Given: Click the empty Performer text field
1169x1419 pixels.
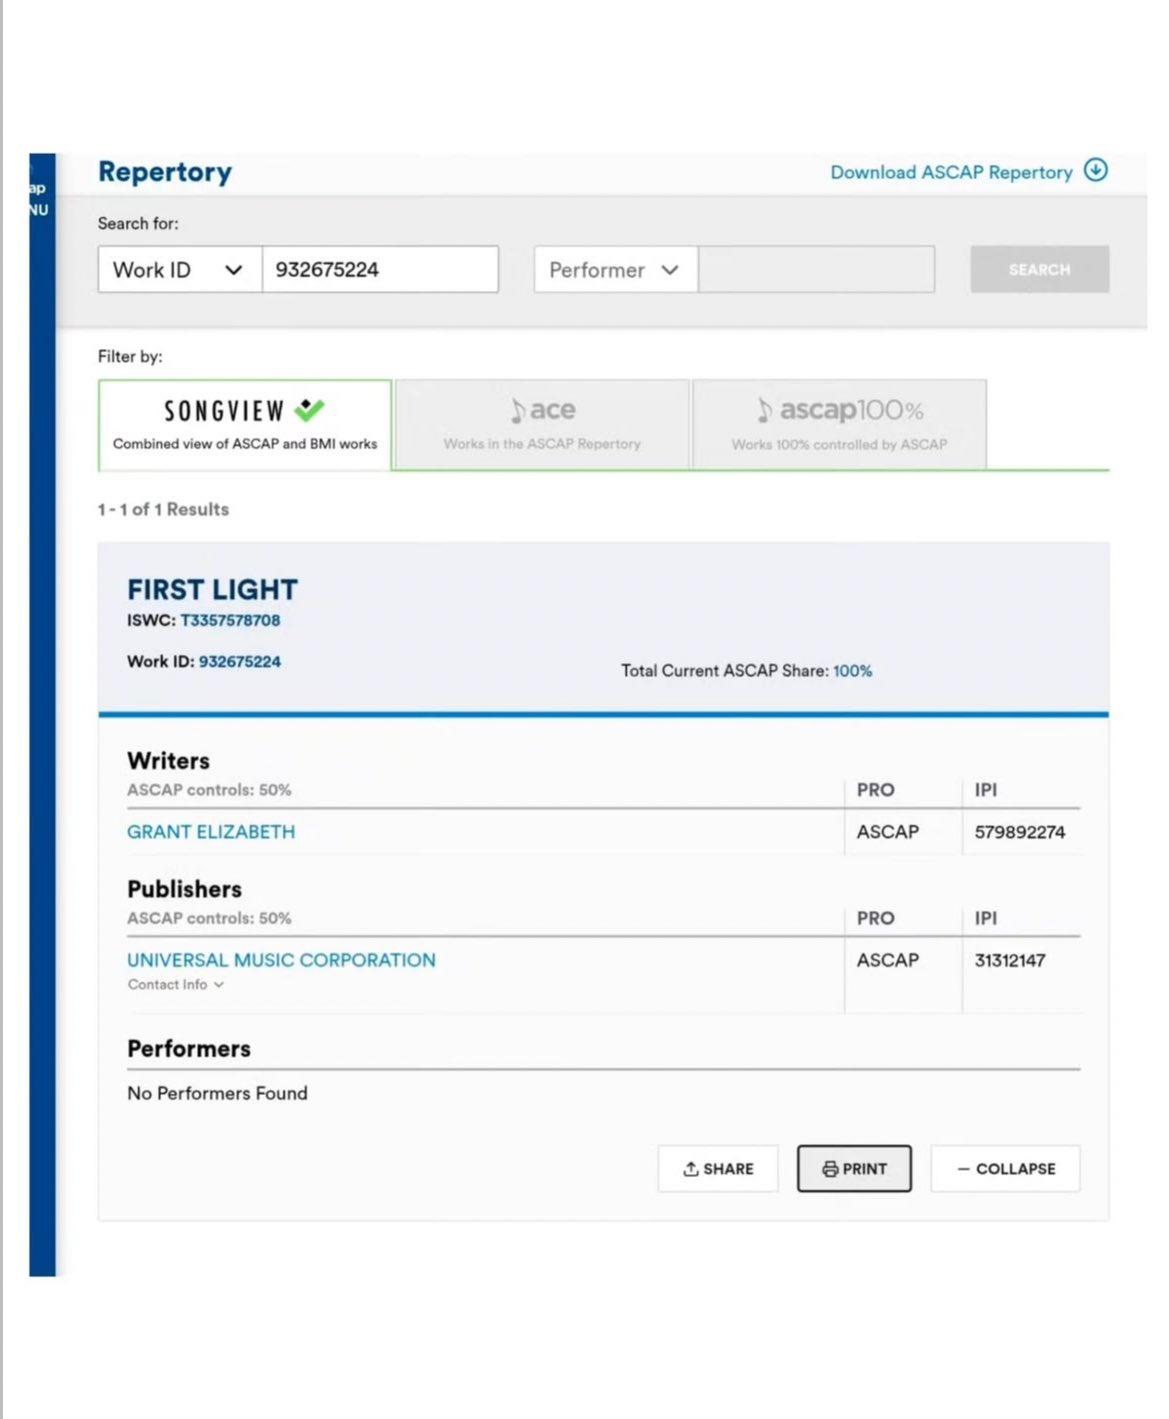Looking at the screenshot, I should pyautogui.click(x=816, y=270).
